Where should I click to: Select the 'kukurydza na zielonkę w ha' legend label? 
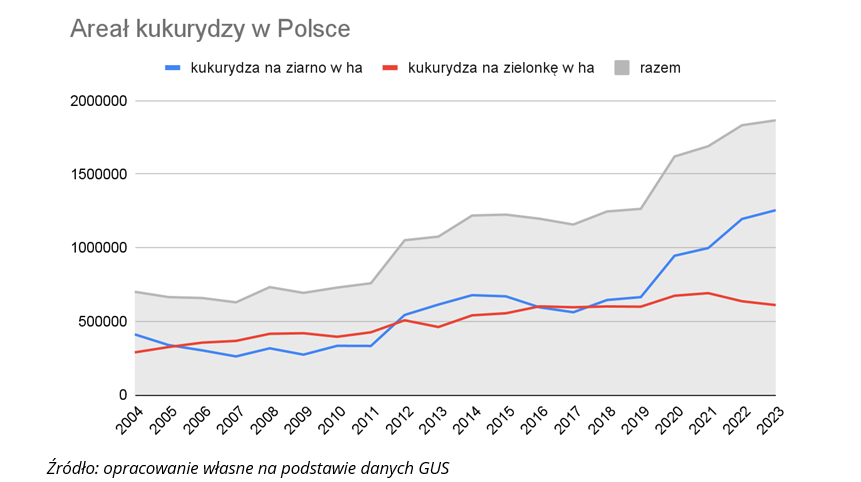501,68
